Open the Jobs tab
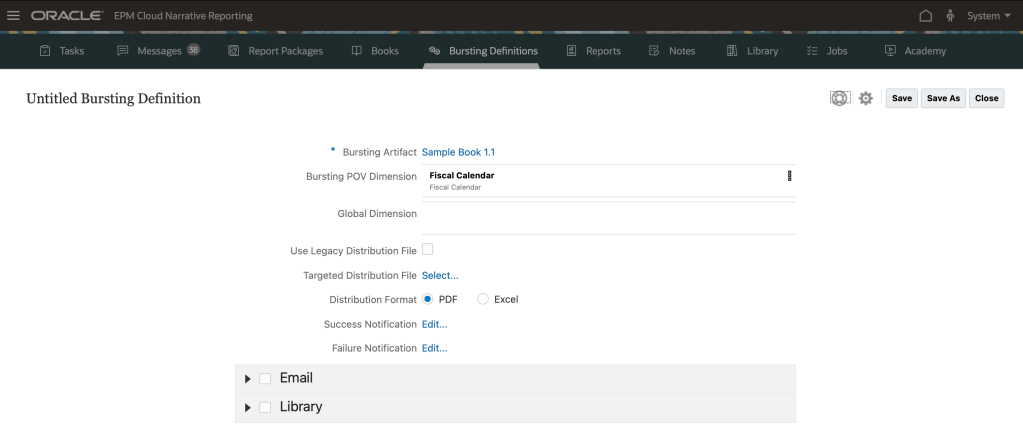 click(x=826, y=51)
